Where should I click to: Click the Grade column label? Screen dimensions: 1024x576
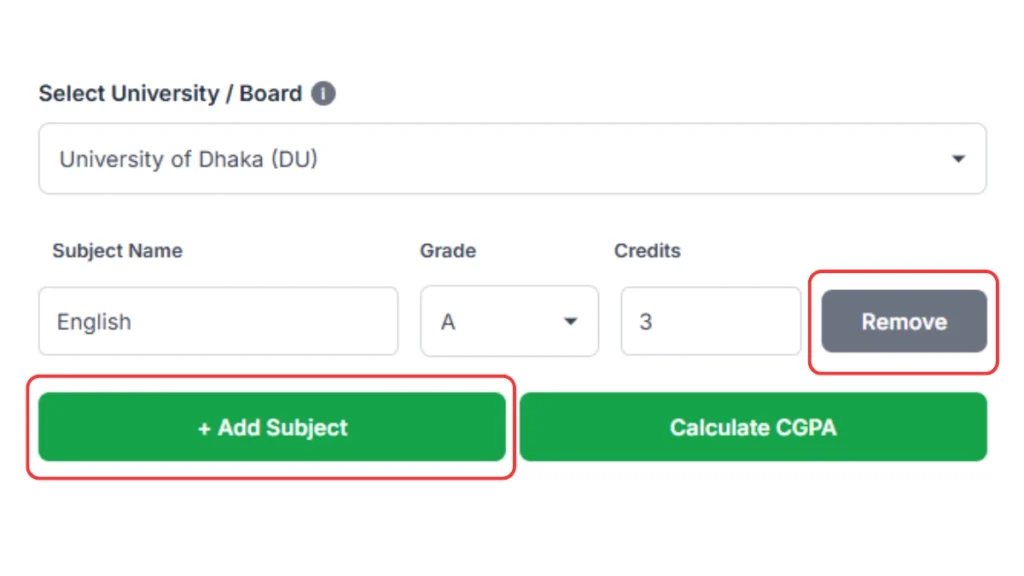447,251
